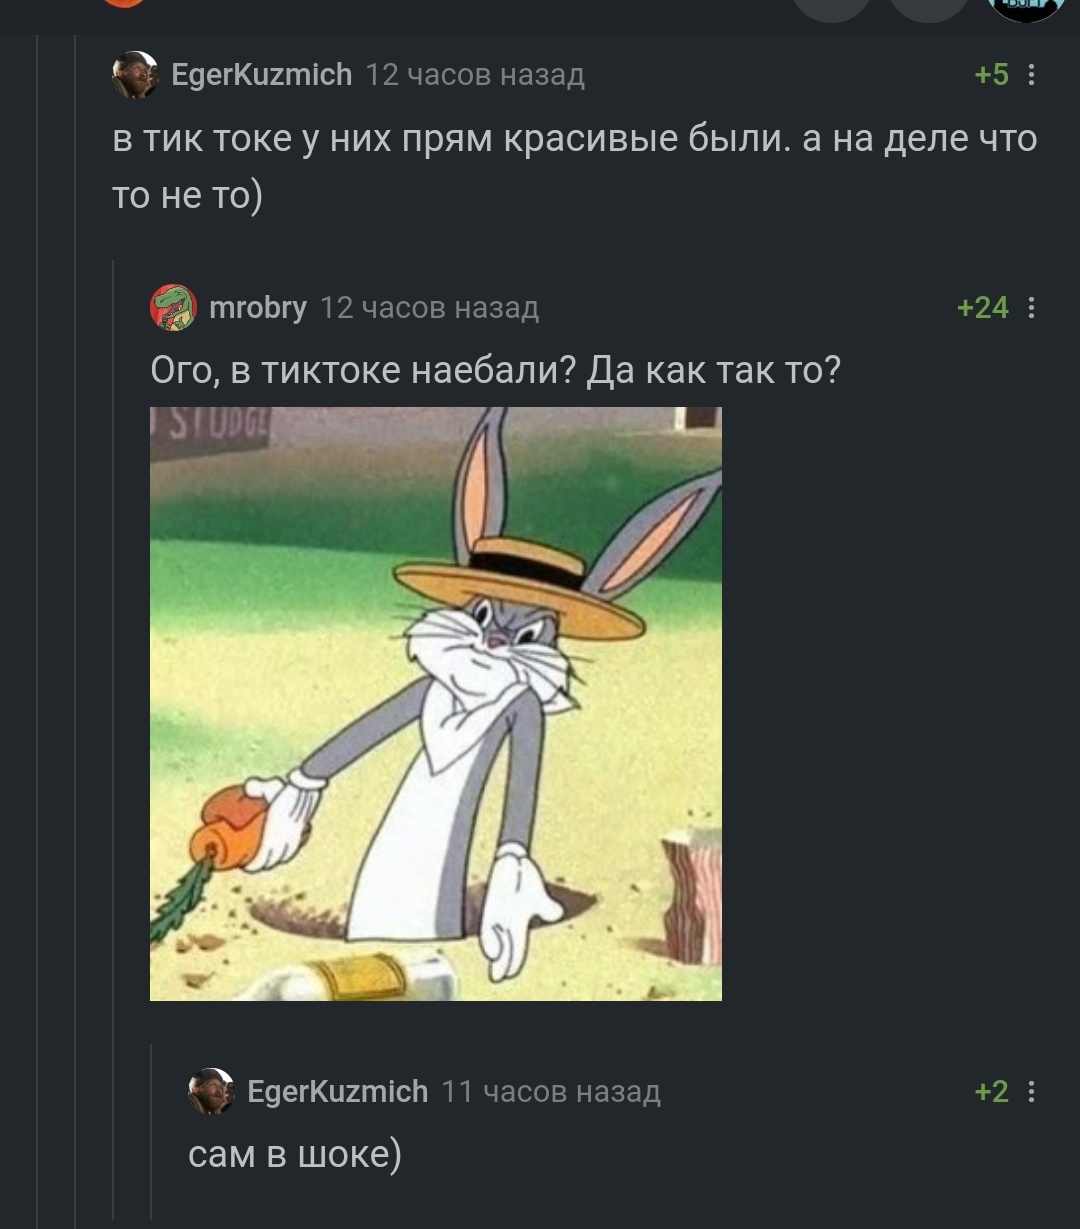Open the three-dot menu on the +5 comment
This screenshot has height=1229, width=1080.
(x=1031, y=75)
